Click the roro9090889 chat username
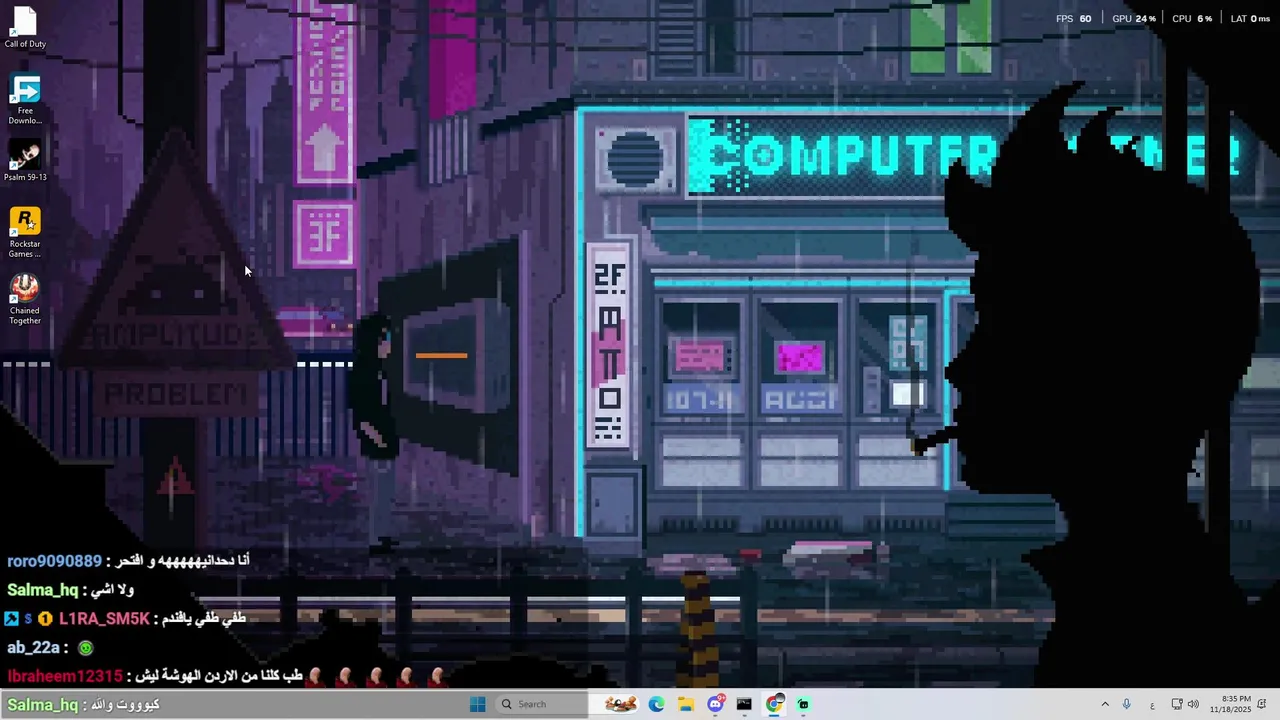The width and height of the screenshot is (1280, 720). pyautogui.click(x=54, y=561)
